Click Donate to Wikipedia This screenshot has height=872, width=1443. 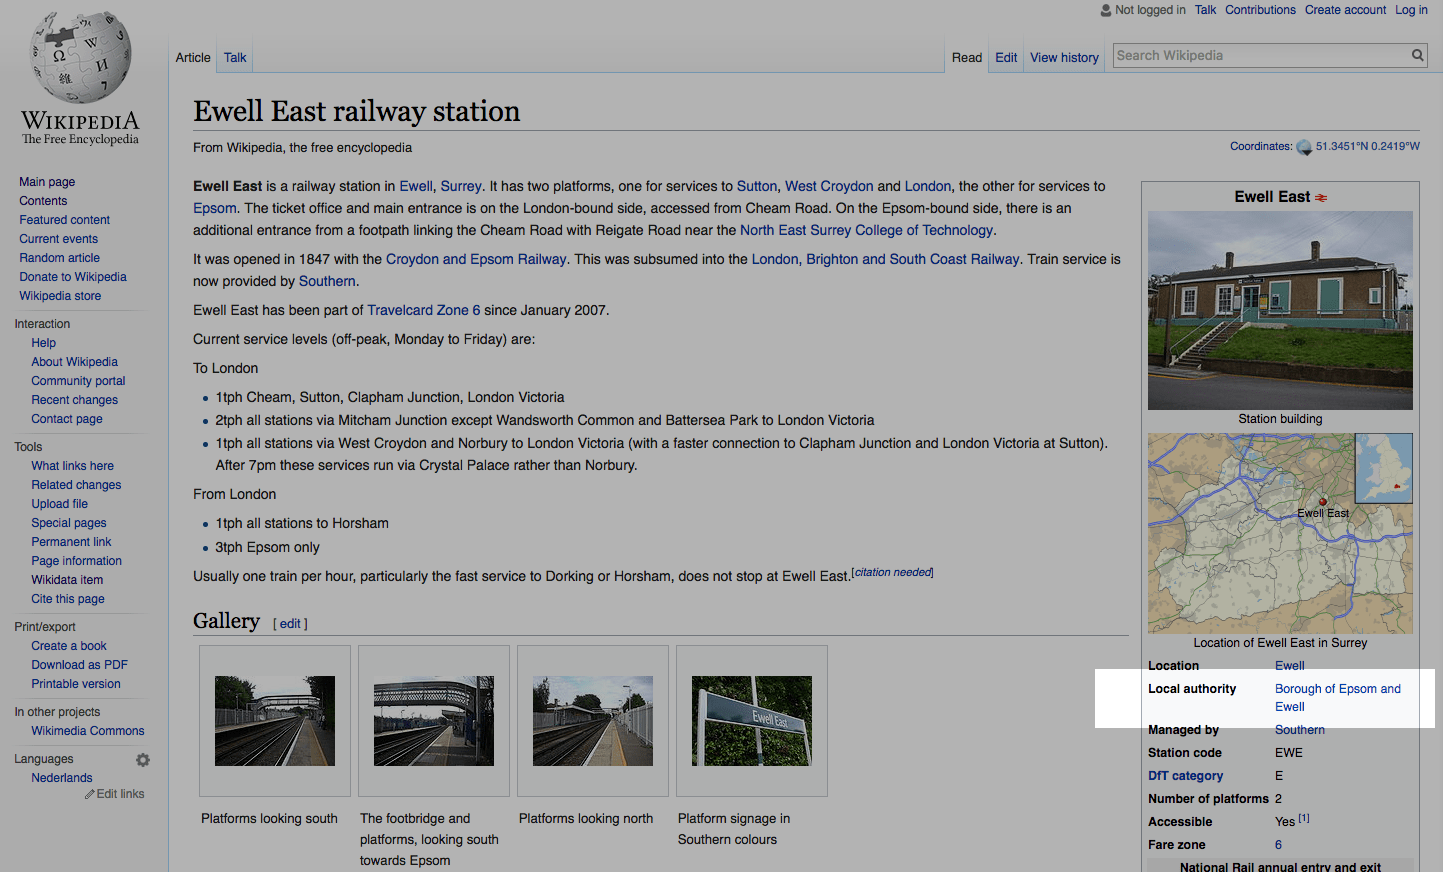[x=73, y=277]
